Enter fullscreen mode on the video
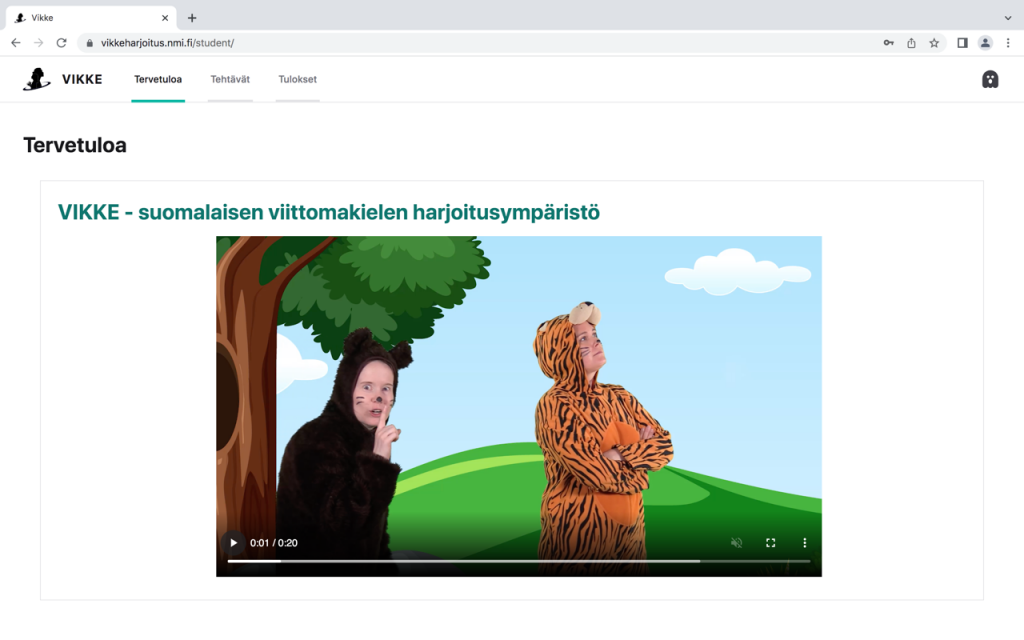Image resolution: width=1024 pixels, height=640 pixels. click(770, 543)
